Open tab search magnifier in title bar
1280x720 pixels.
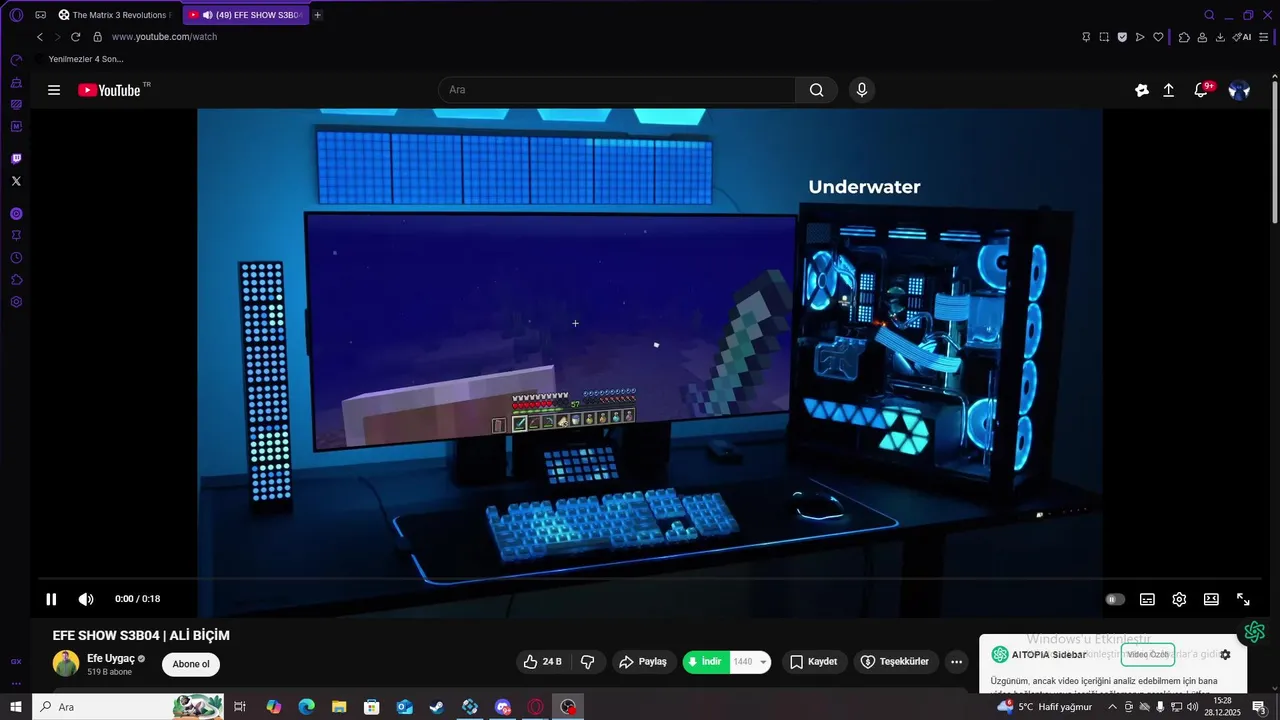pos(1209,15)
